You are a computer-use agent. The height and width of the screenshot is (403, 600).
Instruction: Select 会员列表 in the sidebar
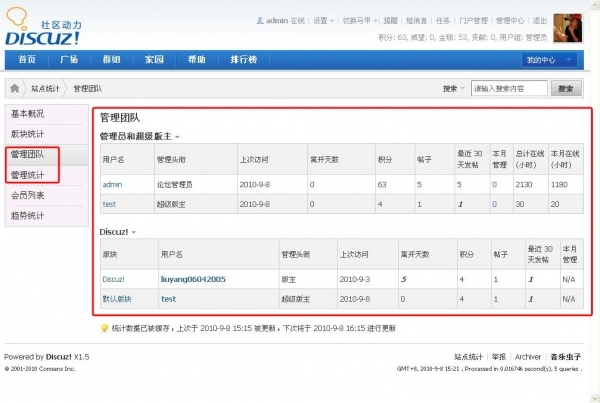point(28,195)
